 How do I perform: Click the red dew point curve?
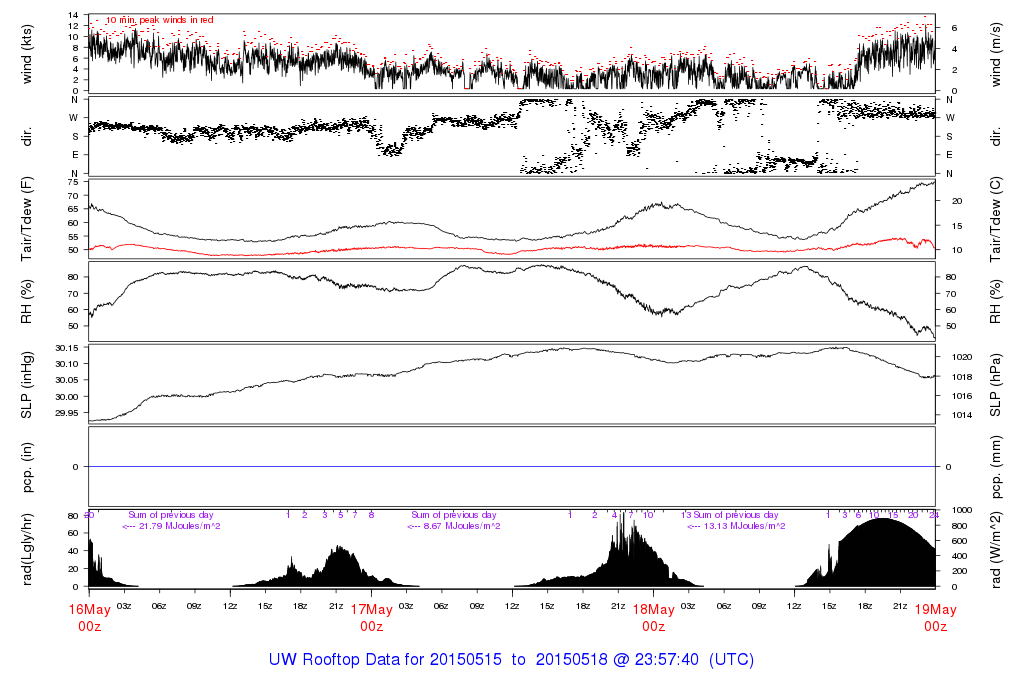click(512, 248)
